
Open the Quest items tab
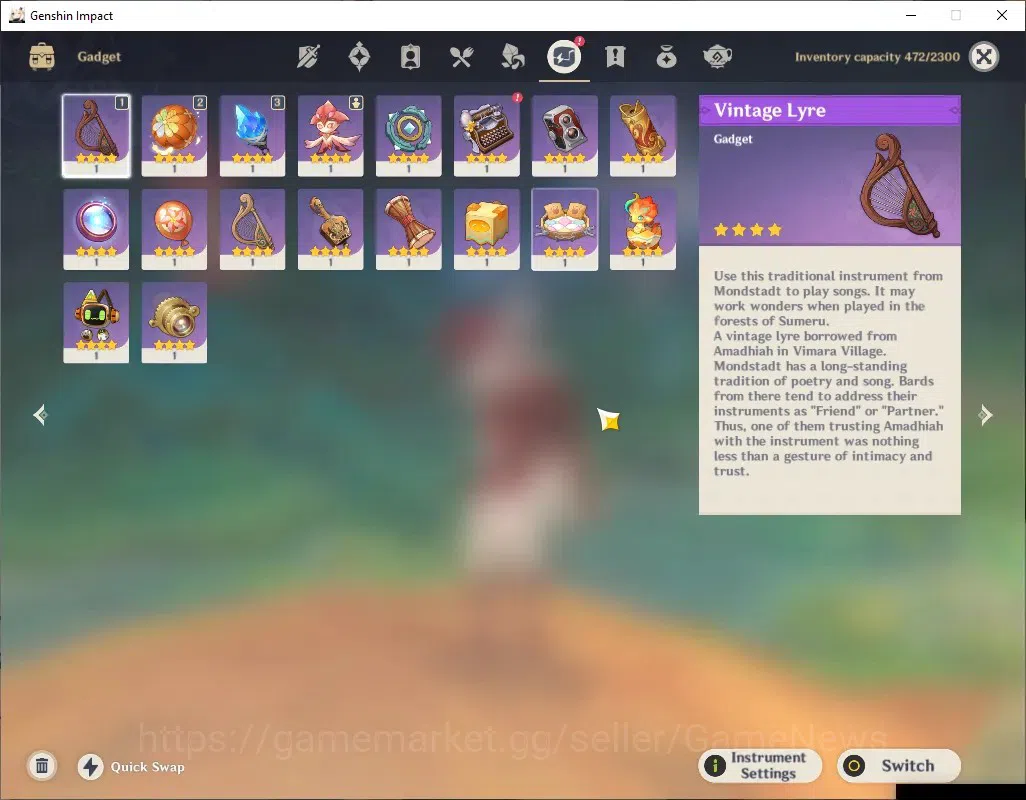(615, 57)
